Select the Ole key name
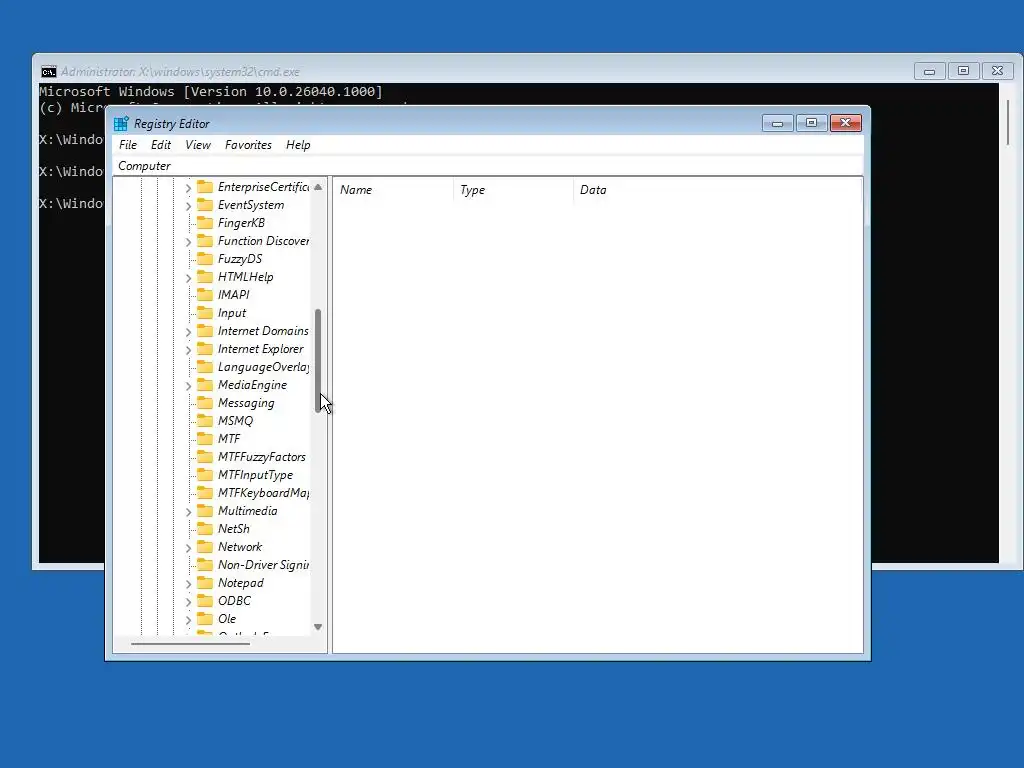The width and height of the screenshot is (1024, 768). click(x=227, y=618)
